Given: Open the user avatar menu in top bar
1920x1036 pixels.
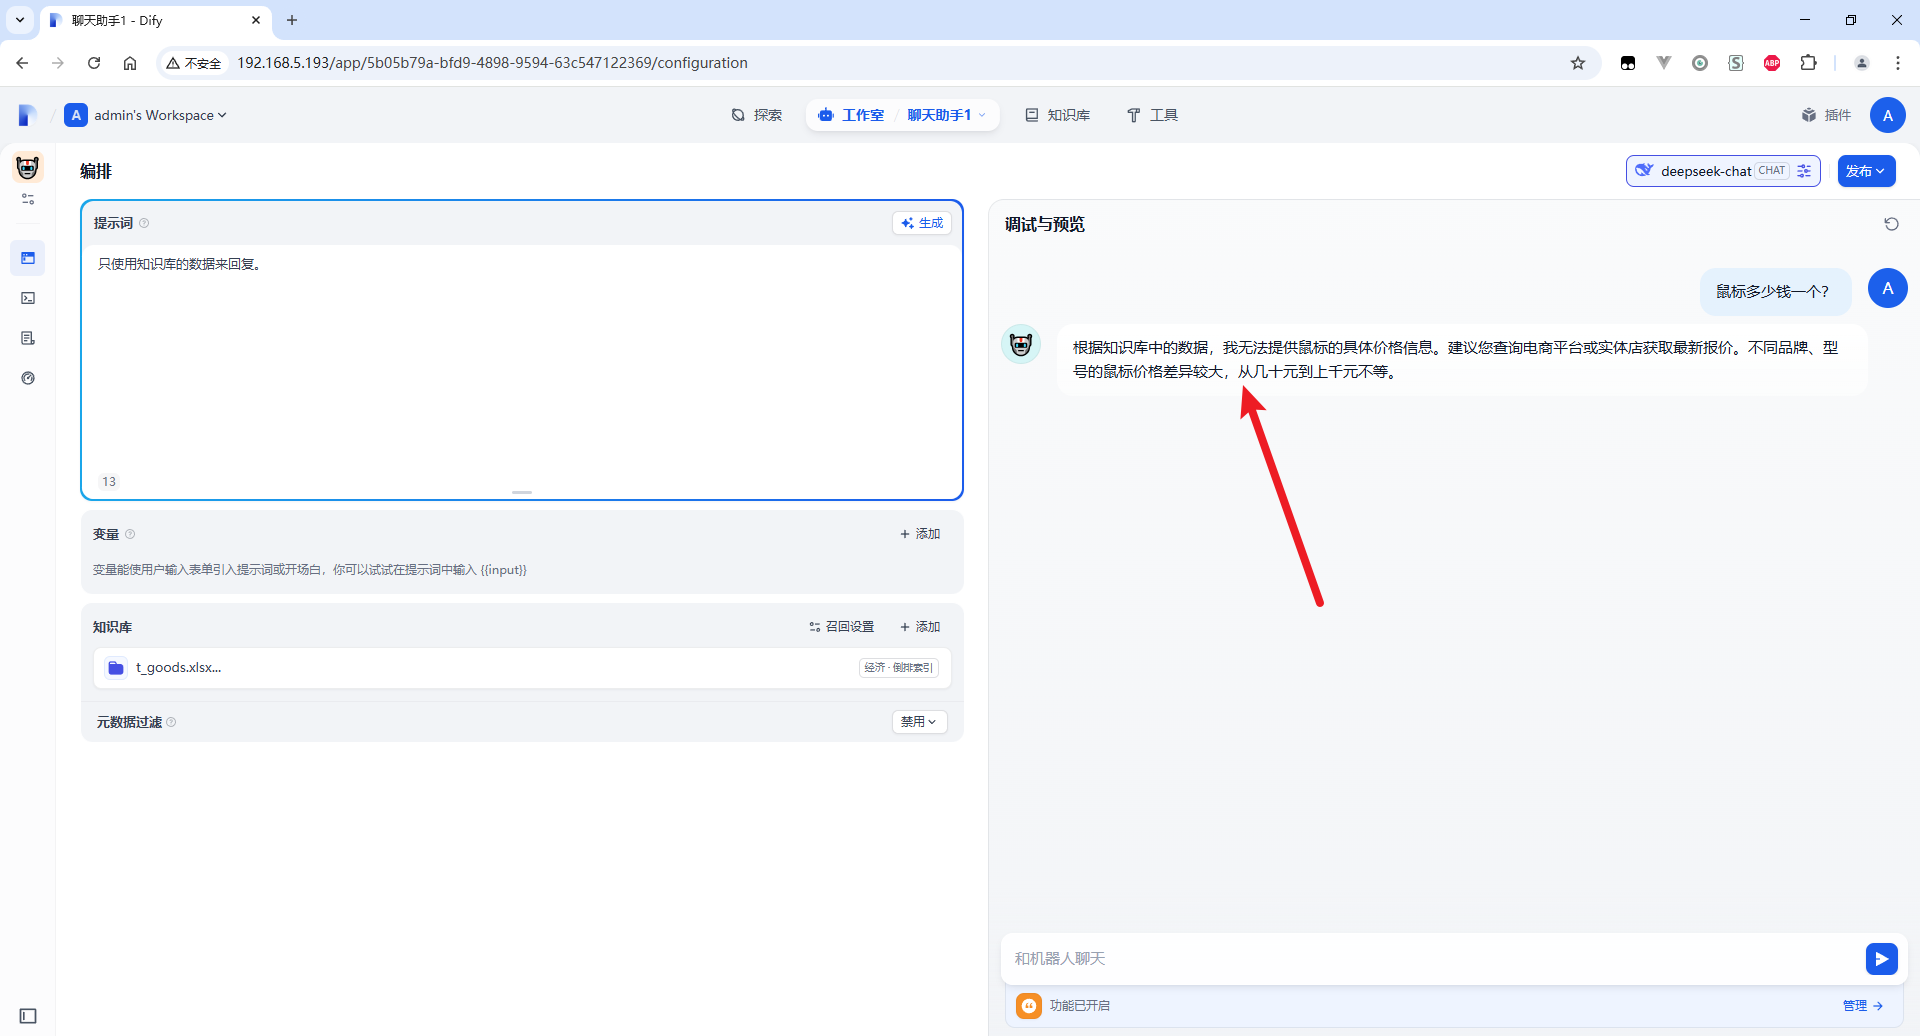Looking at the screenshot, I should coord(1887,115).
